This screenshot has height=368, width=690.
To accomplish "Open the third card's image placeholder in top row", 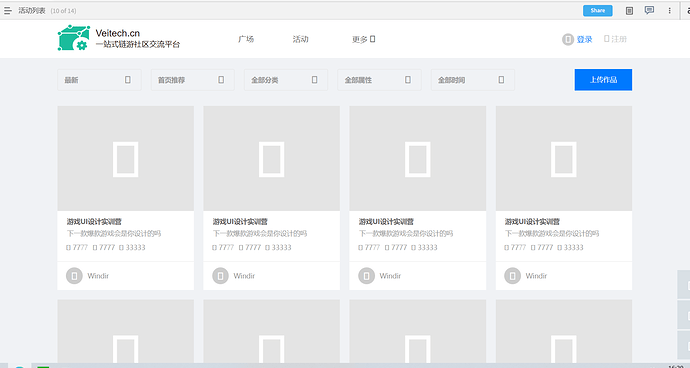I will (418, 158).
